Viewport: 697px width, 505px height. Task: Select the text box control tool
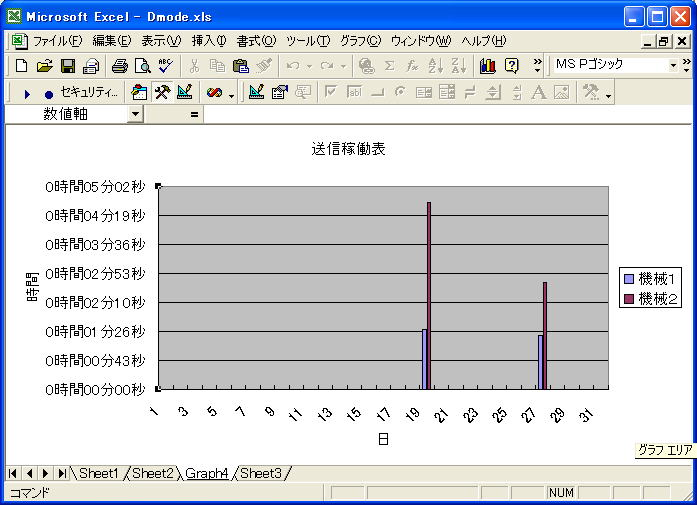pyautogui.click(x=354, y=92)
